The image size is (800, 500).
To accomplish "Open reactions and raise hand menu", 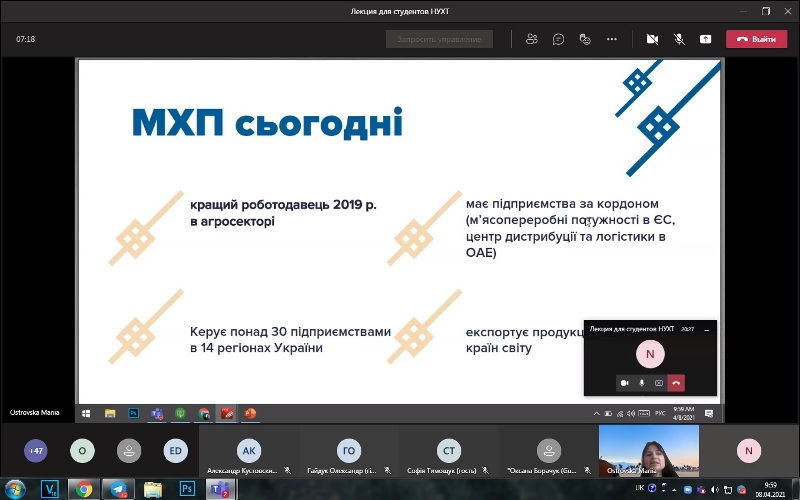I will click(585, 39).
